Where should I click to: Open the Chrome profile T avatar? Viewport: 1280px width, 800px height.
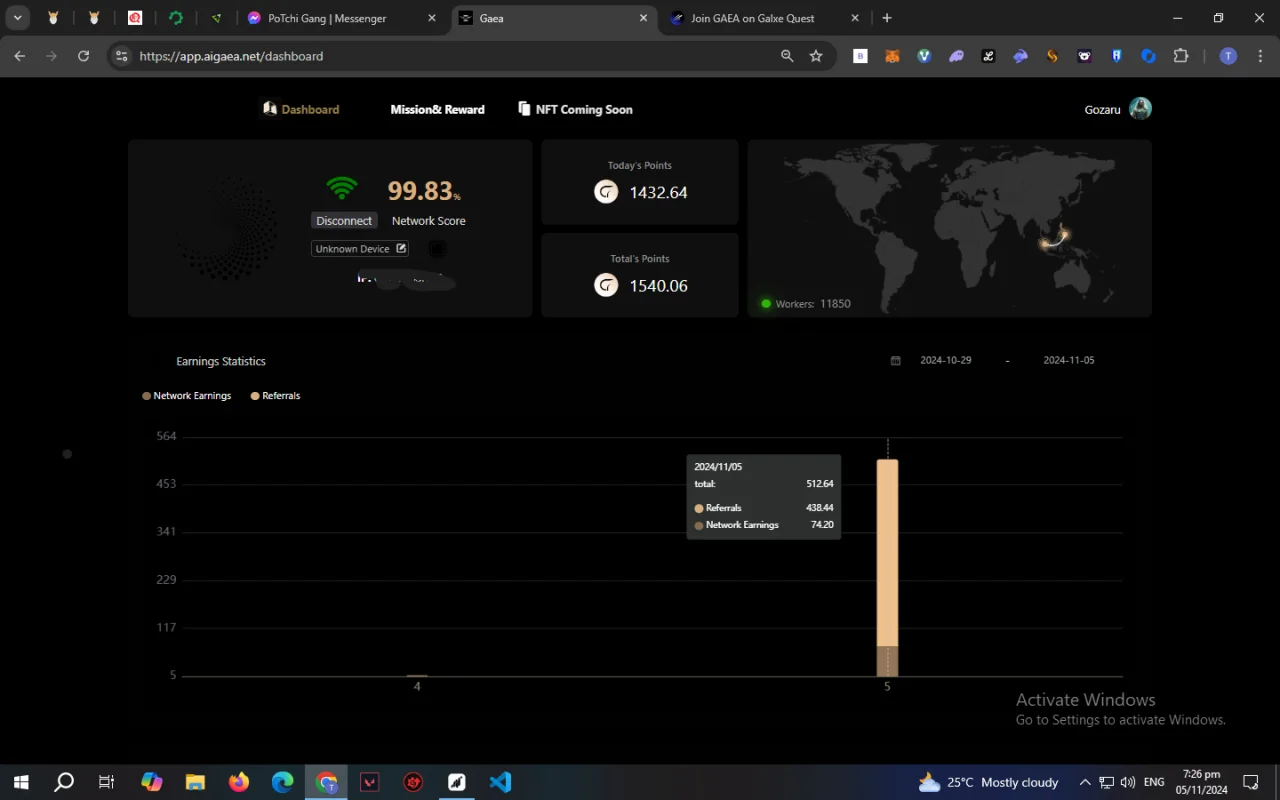[x=1228, y=56]
